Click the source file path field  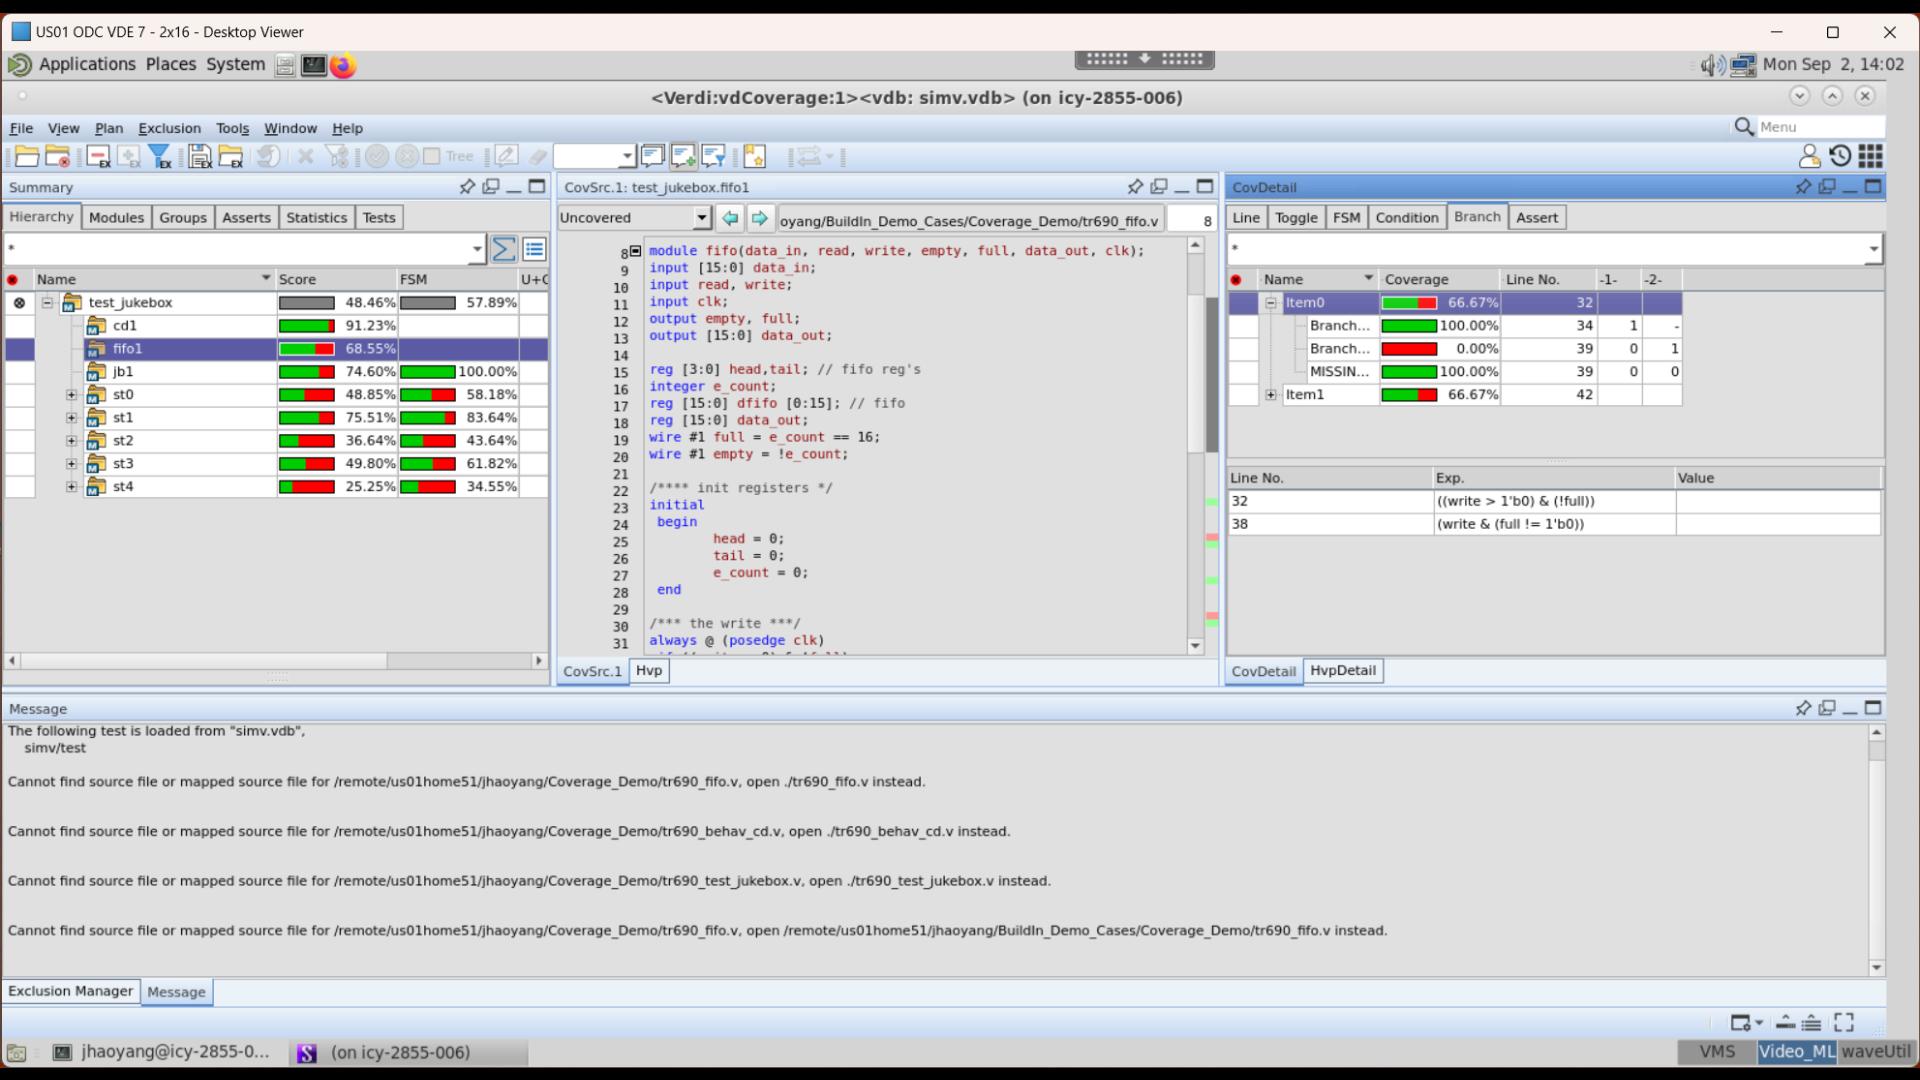(x=969, y=221)
